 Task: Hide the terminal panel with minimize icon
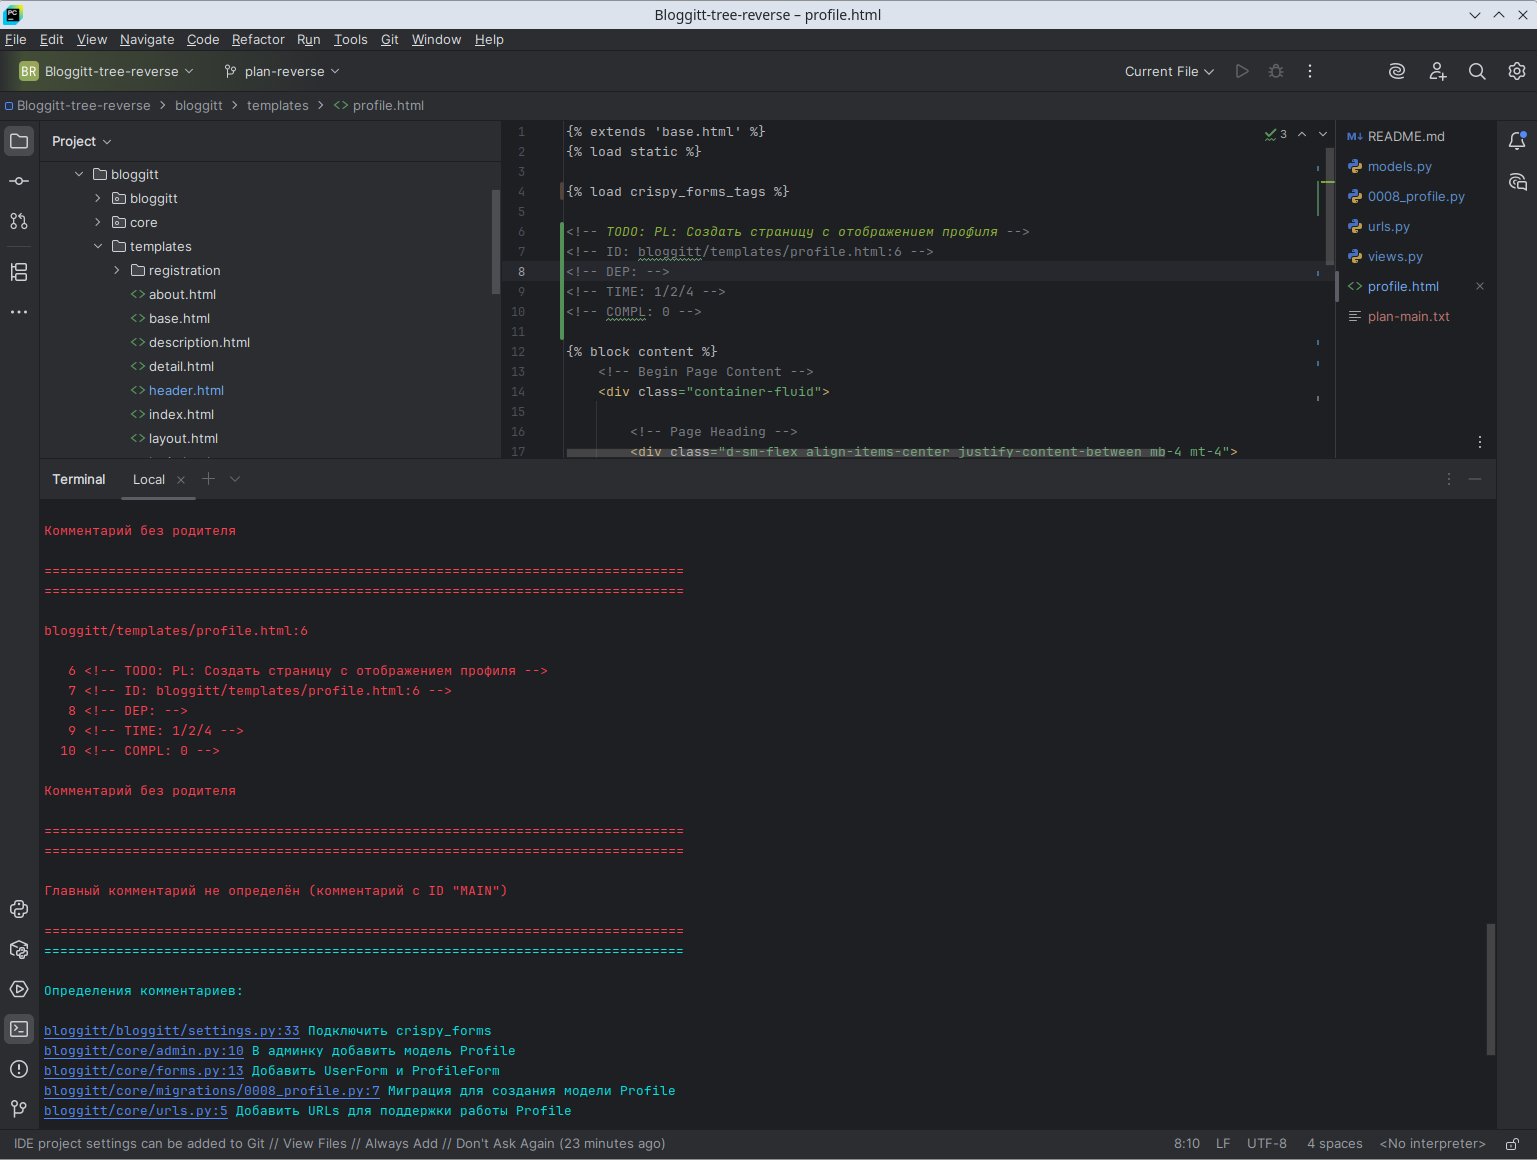(x=1475, y=479)
